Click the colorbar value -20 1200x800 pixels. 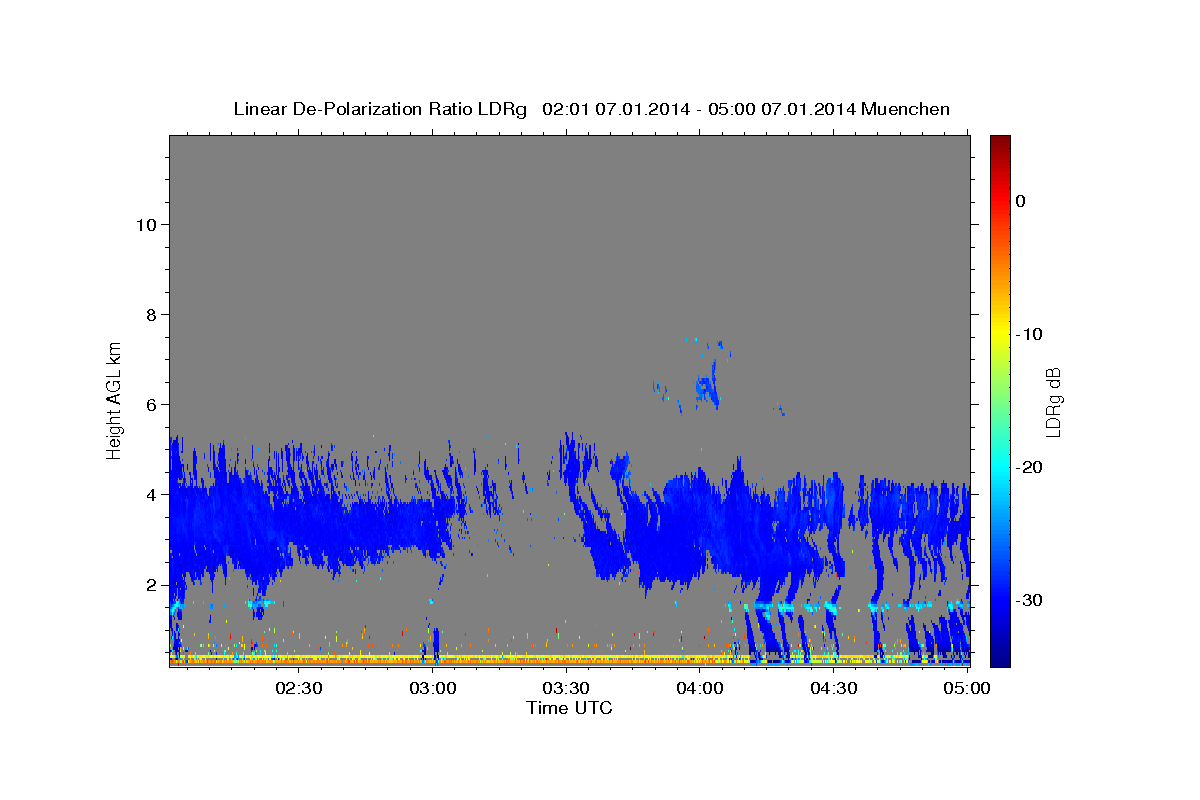tap(1030, 467)
